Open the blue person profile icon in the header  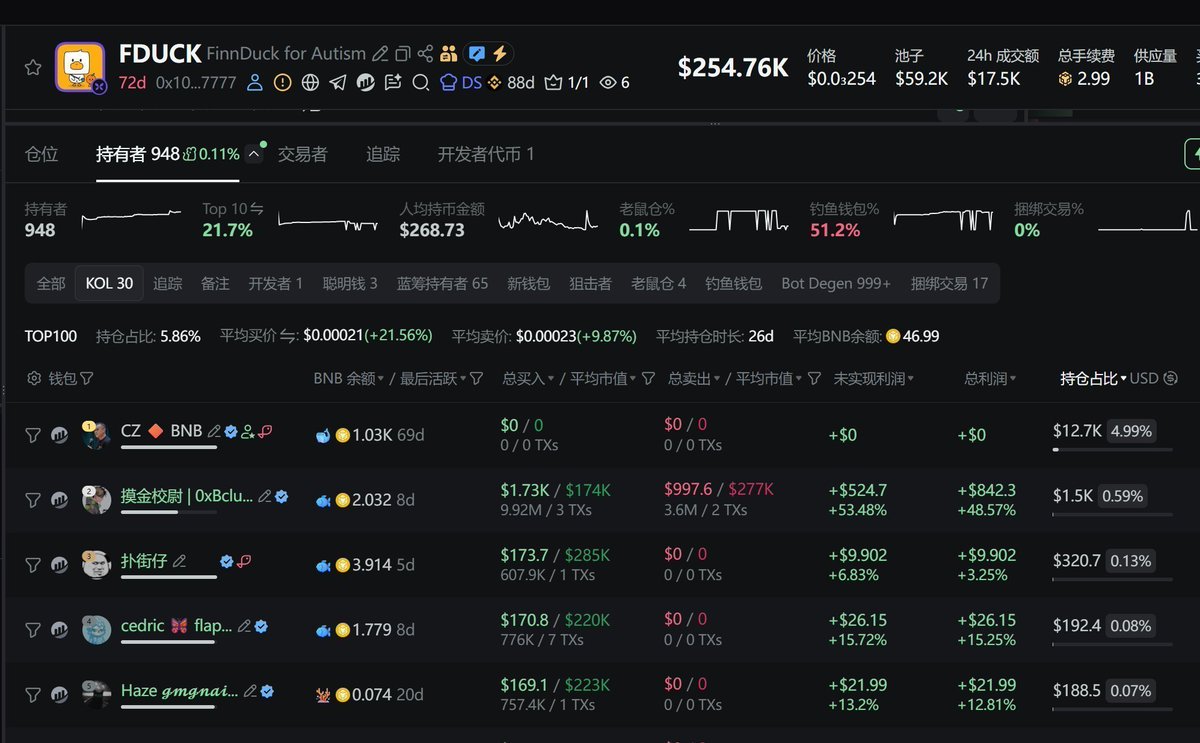point(255,82)
